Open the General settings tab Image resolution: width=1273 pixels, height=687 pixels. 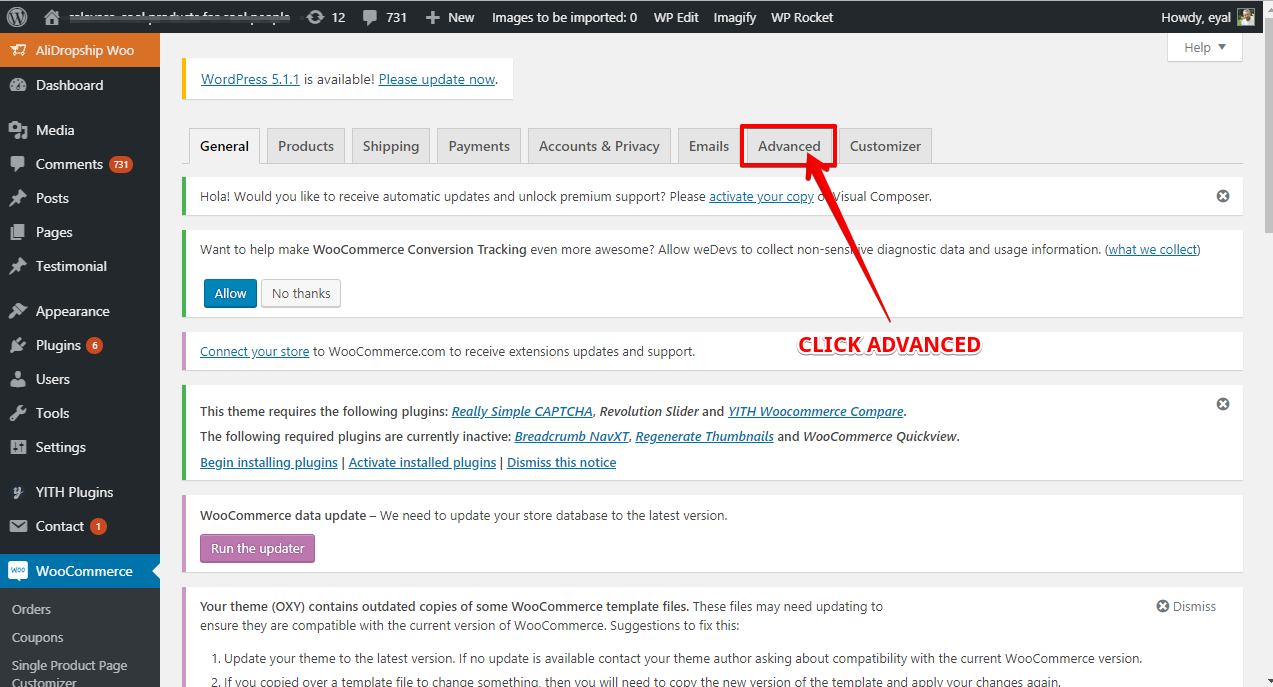point(225,146)
